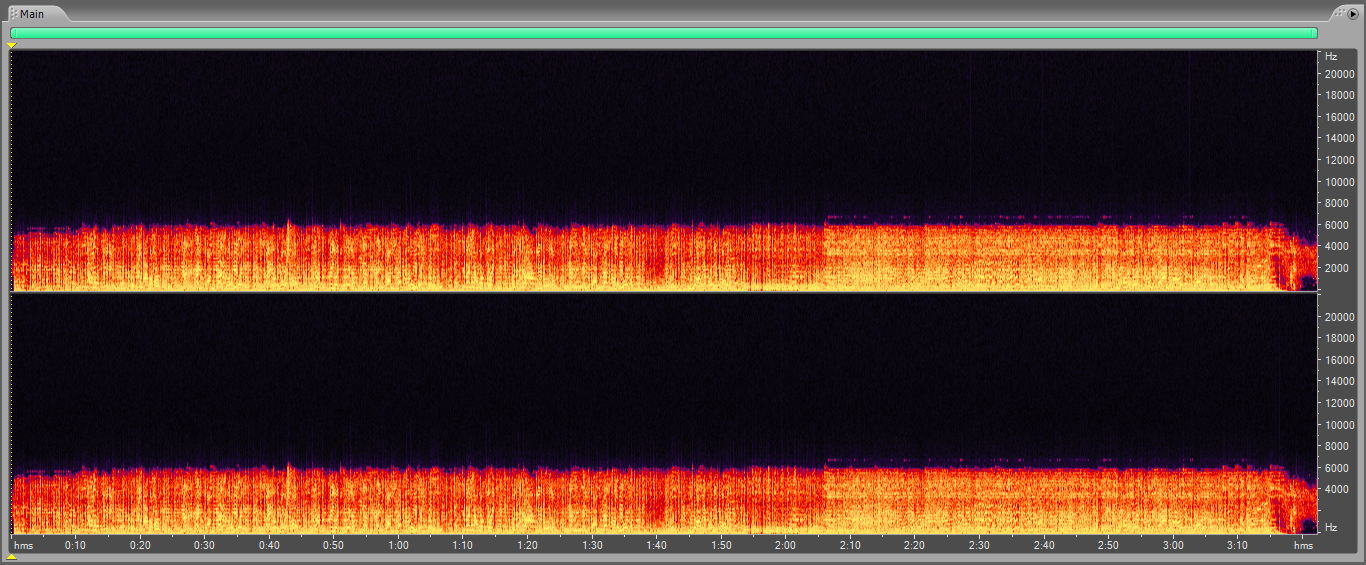Click the 1:30 mark on the time ruler
Screen dimensions: 1366x565
[592, 546]
